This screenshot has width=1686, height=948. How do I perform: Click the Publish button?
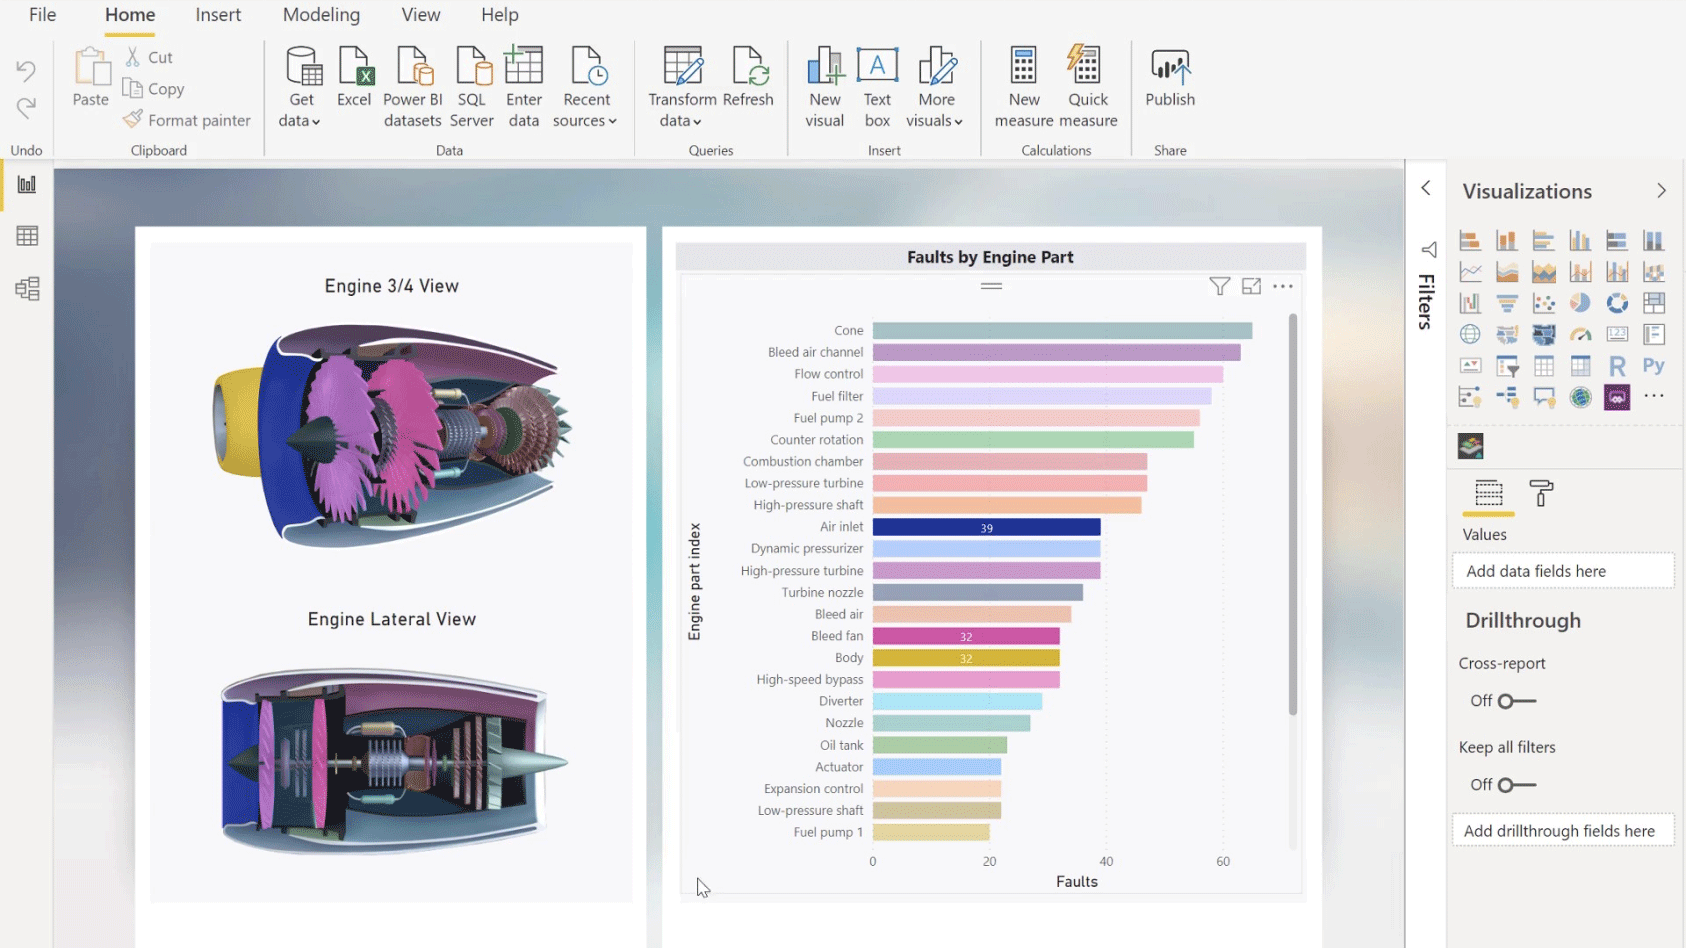coord(1170,78)
